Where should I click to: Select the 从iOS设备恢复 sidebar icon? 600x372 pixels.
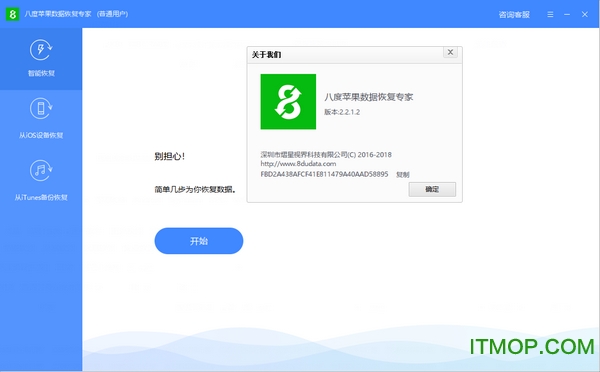[x=41, y=109]
